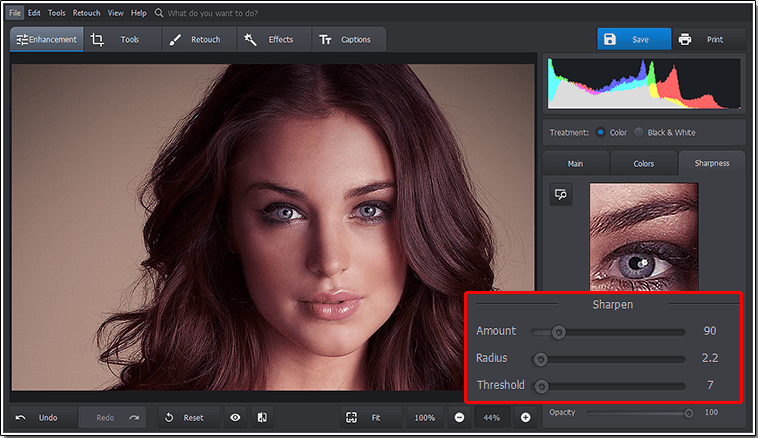The width and height of the screenshot is (758, 438).
Task: Click the portrait photo on the canvas
Action: pos(273,227)
